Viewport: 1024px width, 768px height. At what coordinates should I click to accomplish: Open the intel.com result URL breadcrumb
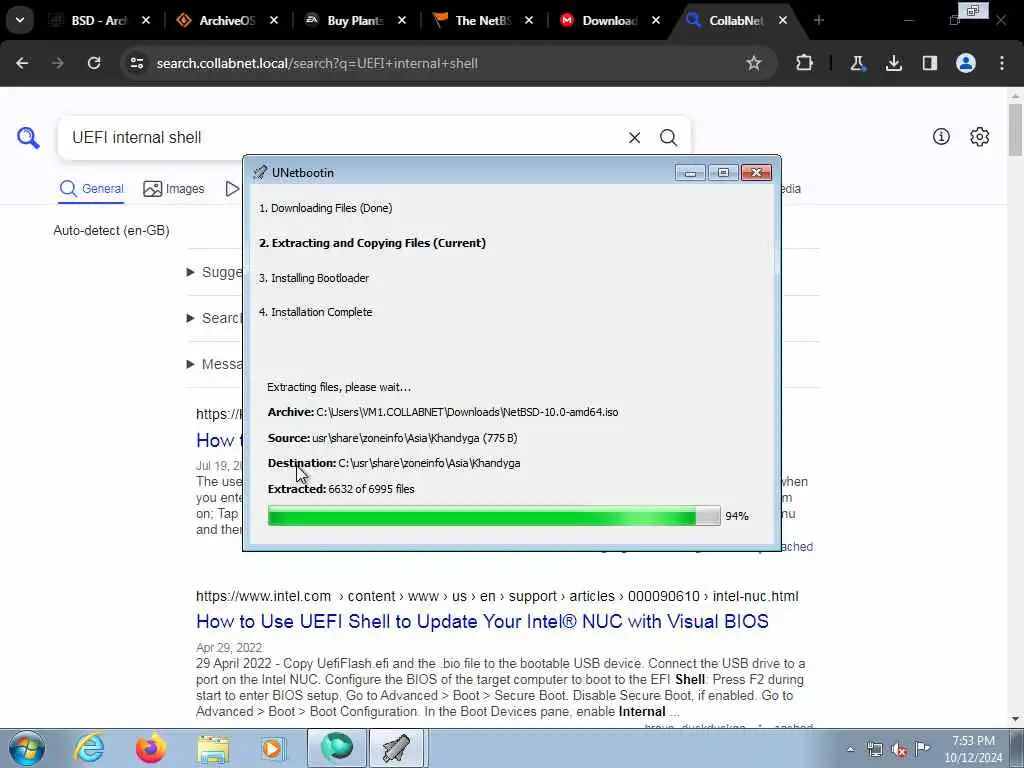[x=497, y=596]
